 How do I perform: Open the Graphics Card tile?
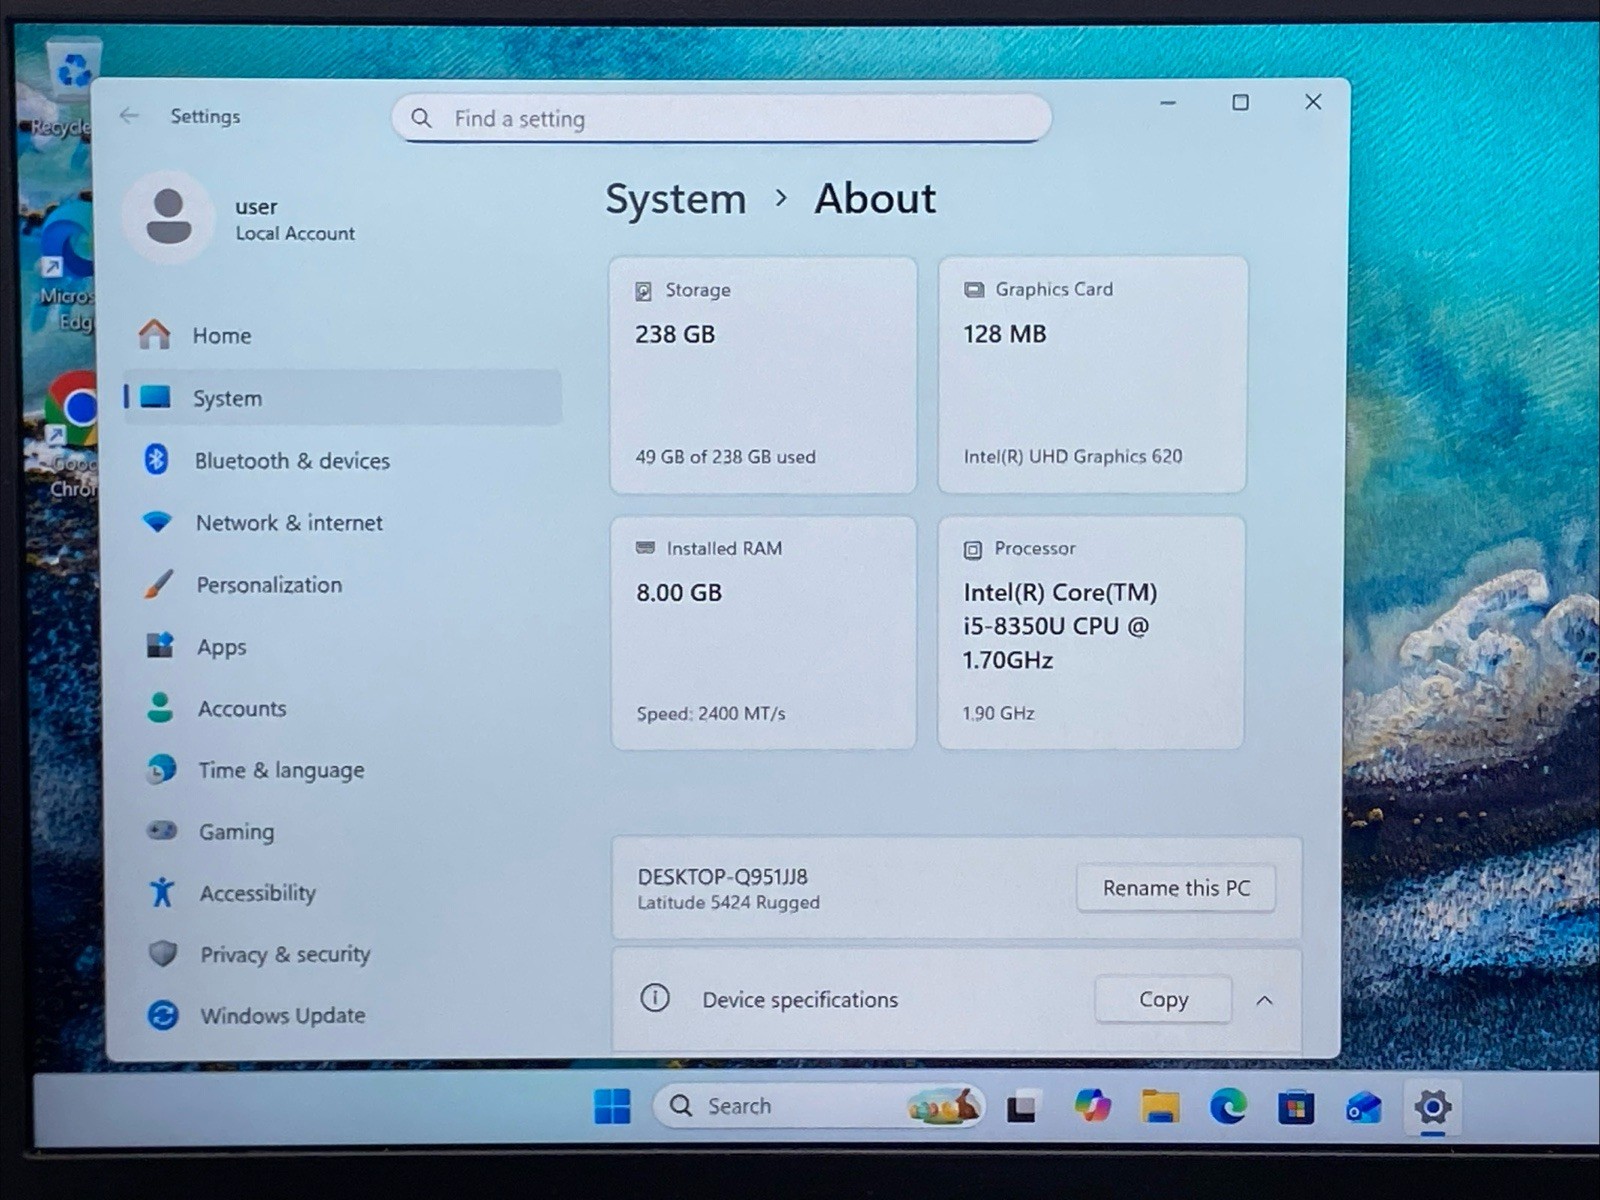pyautogui.click(x=1092, y=374)
